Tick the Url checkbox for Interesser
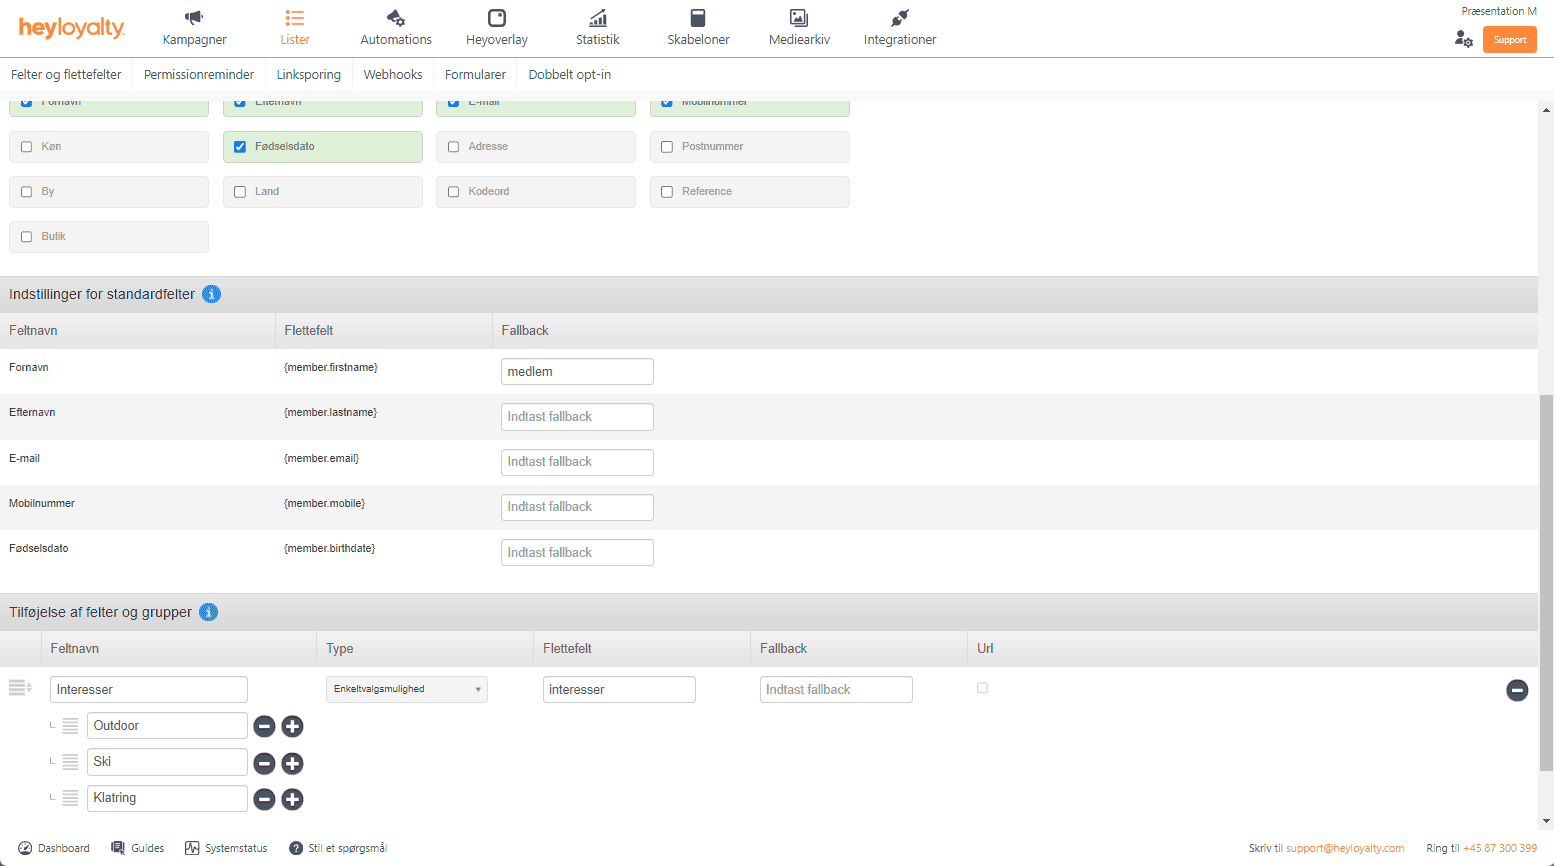Screen dimensions: 1554x866 pyautogui.click(x=982, y=688)
